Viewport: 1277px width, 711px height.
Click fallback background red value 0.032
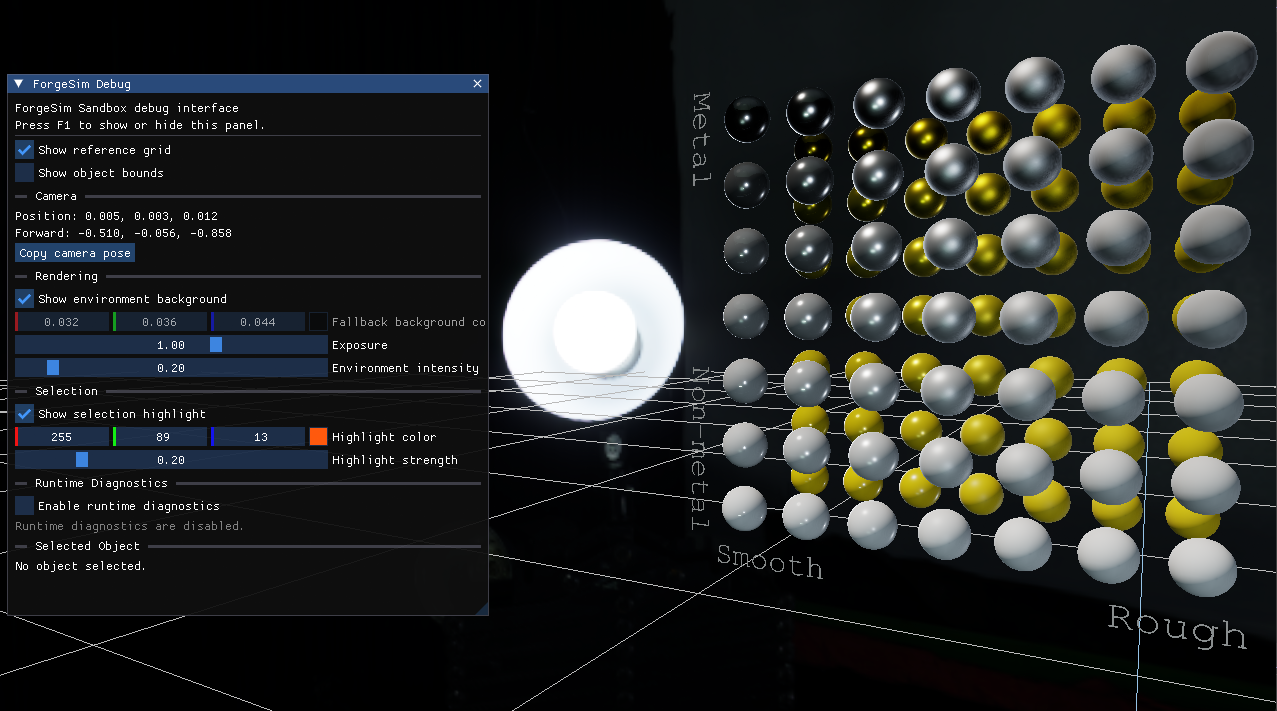(62, 322)
